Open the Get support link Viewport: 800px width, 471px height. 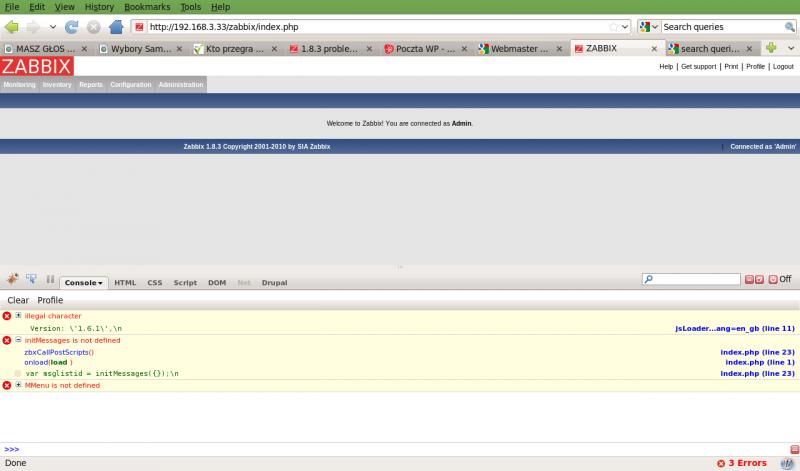pyautogui.click(x=698, y=66)
